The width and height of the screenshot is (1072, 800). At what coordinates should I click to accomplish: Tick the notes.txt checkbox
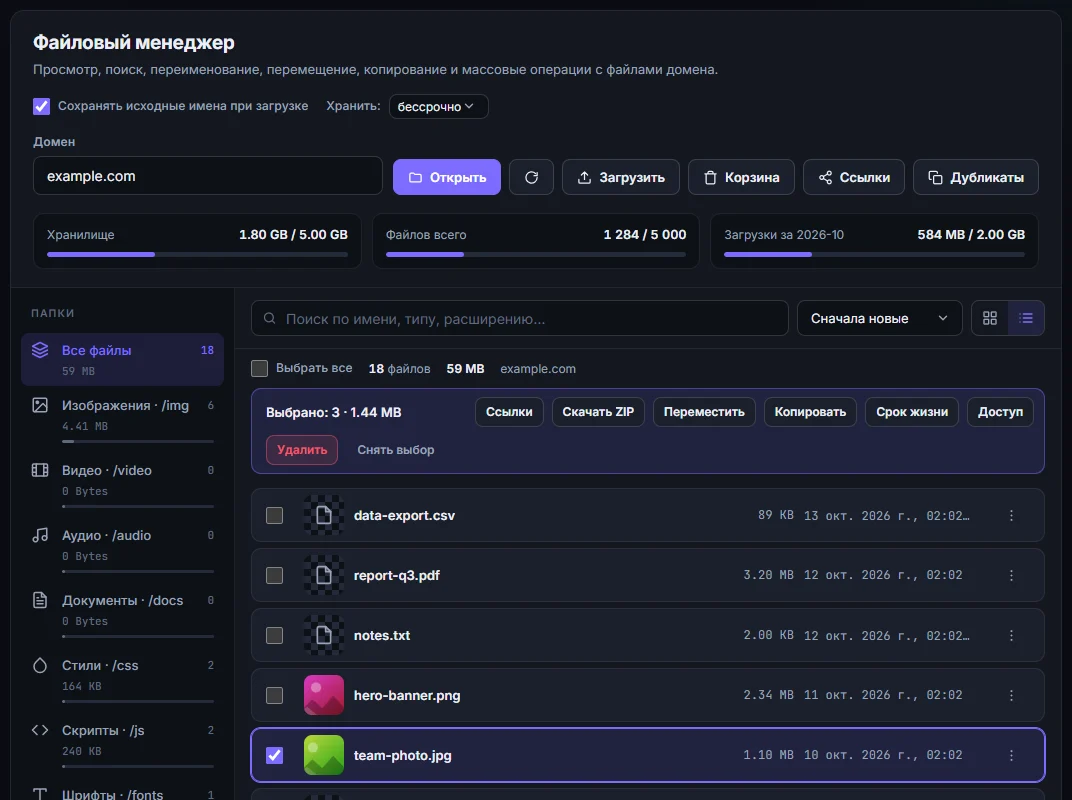(x=275, y=635)
